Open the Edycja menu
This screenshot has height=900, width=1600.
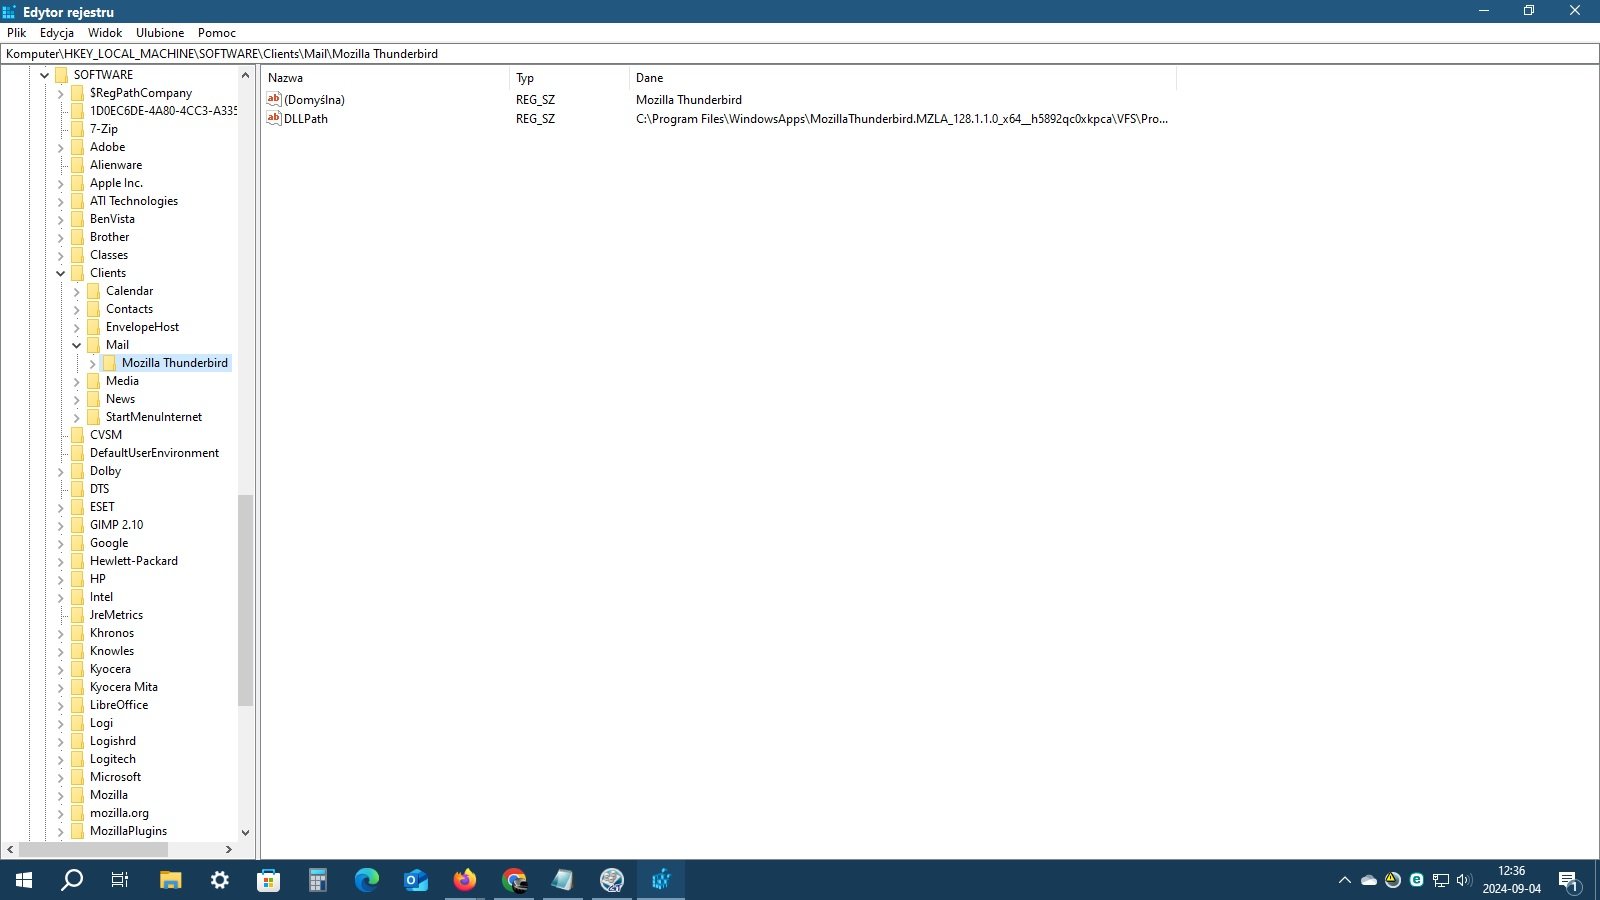click(57, 33)
